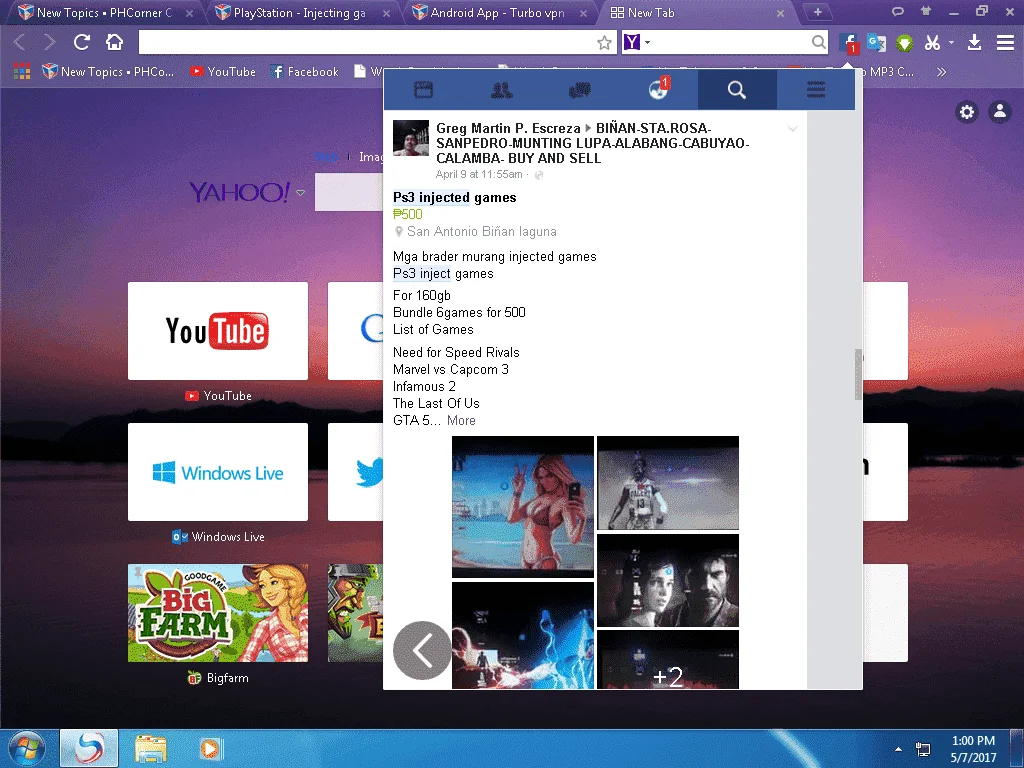
Task: Go to browser home page icon
Action: pyautogui.click(x=114, y=42)
